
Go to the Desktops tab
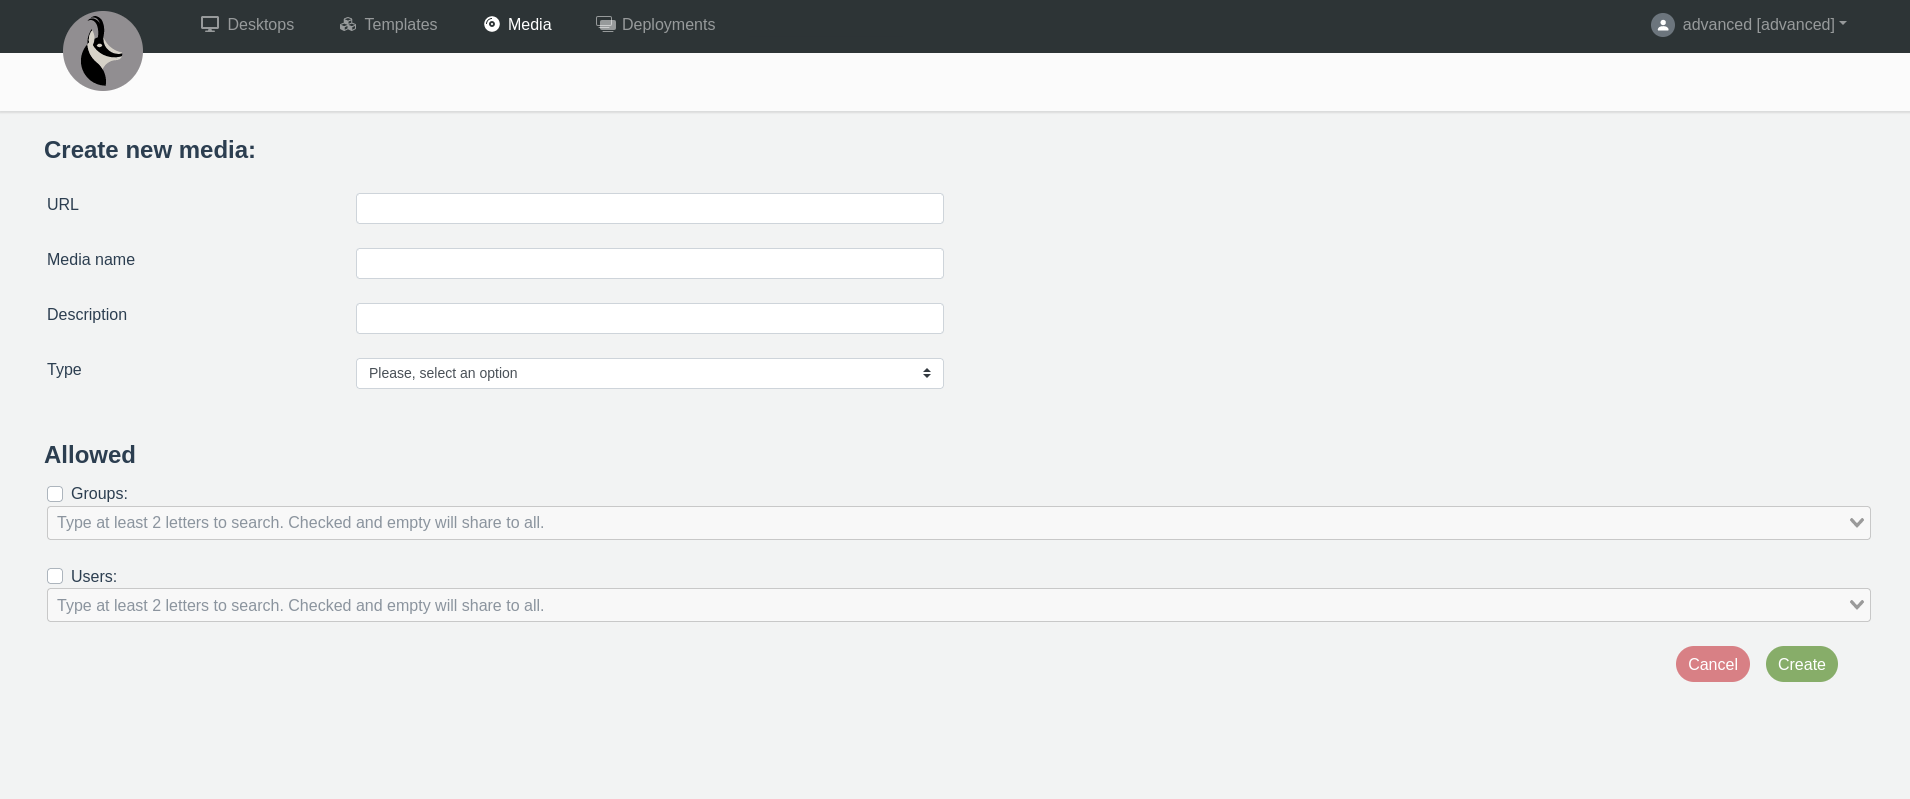[260, 25]
